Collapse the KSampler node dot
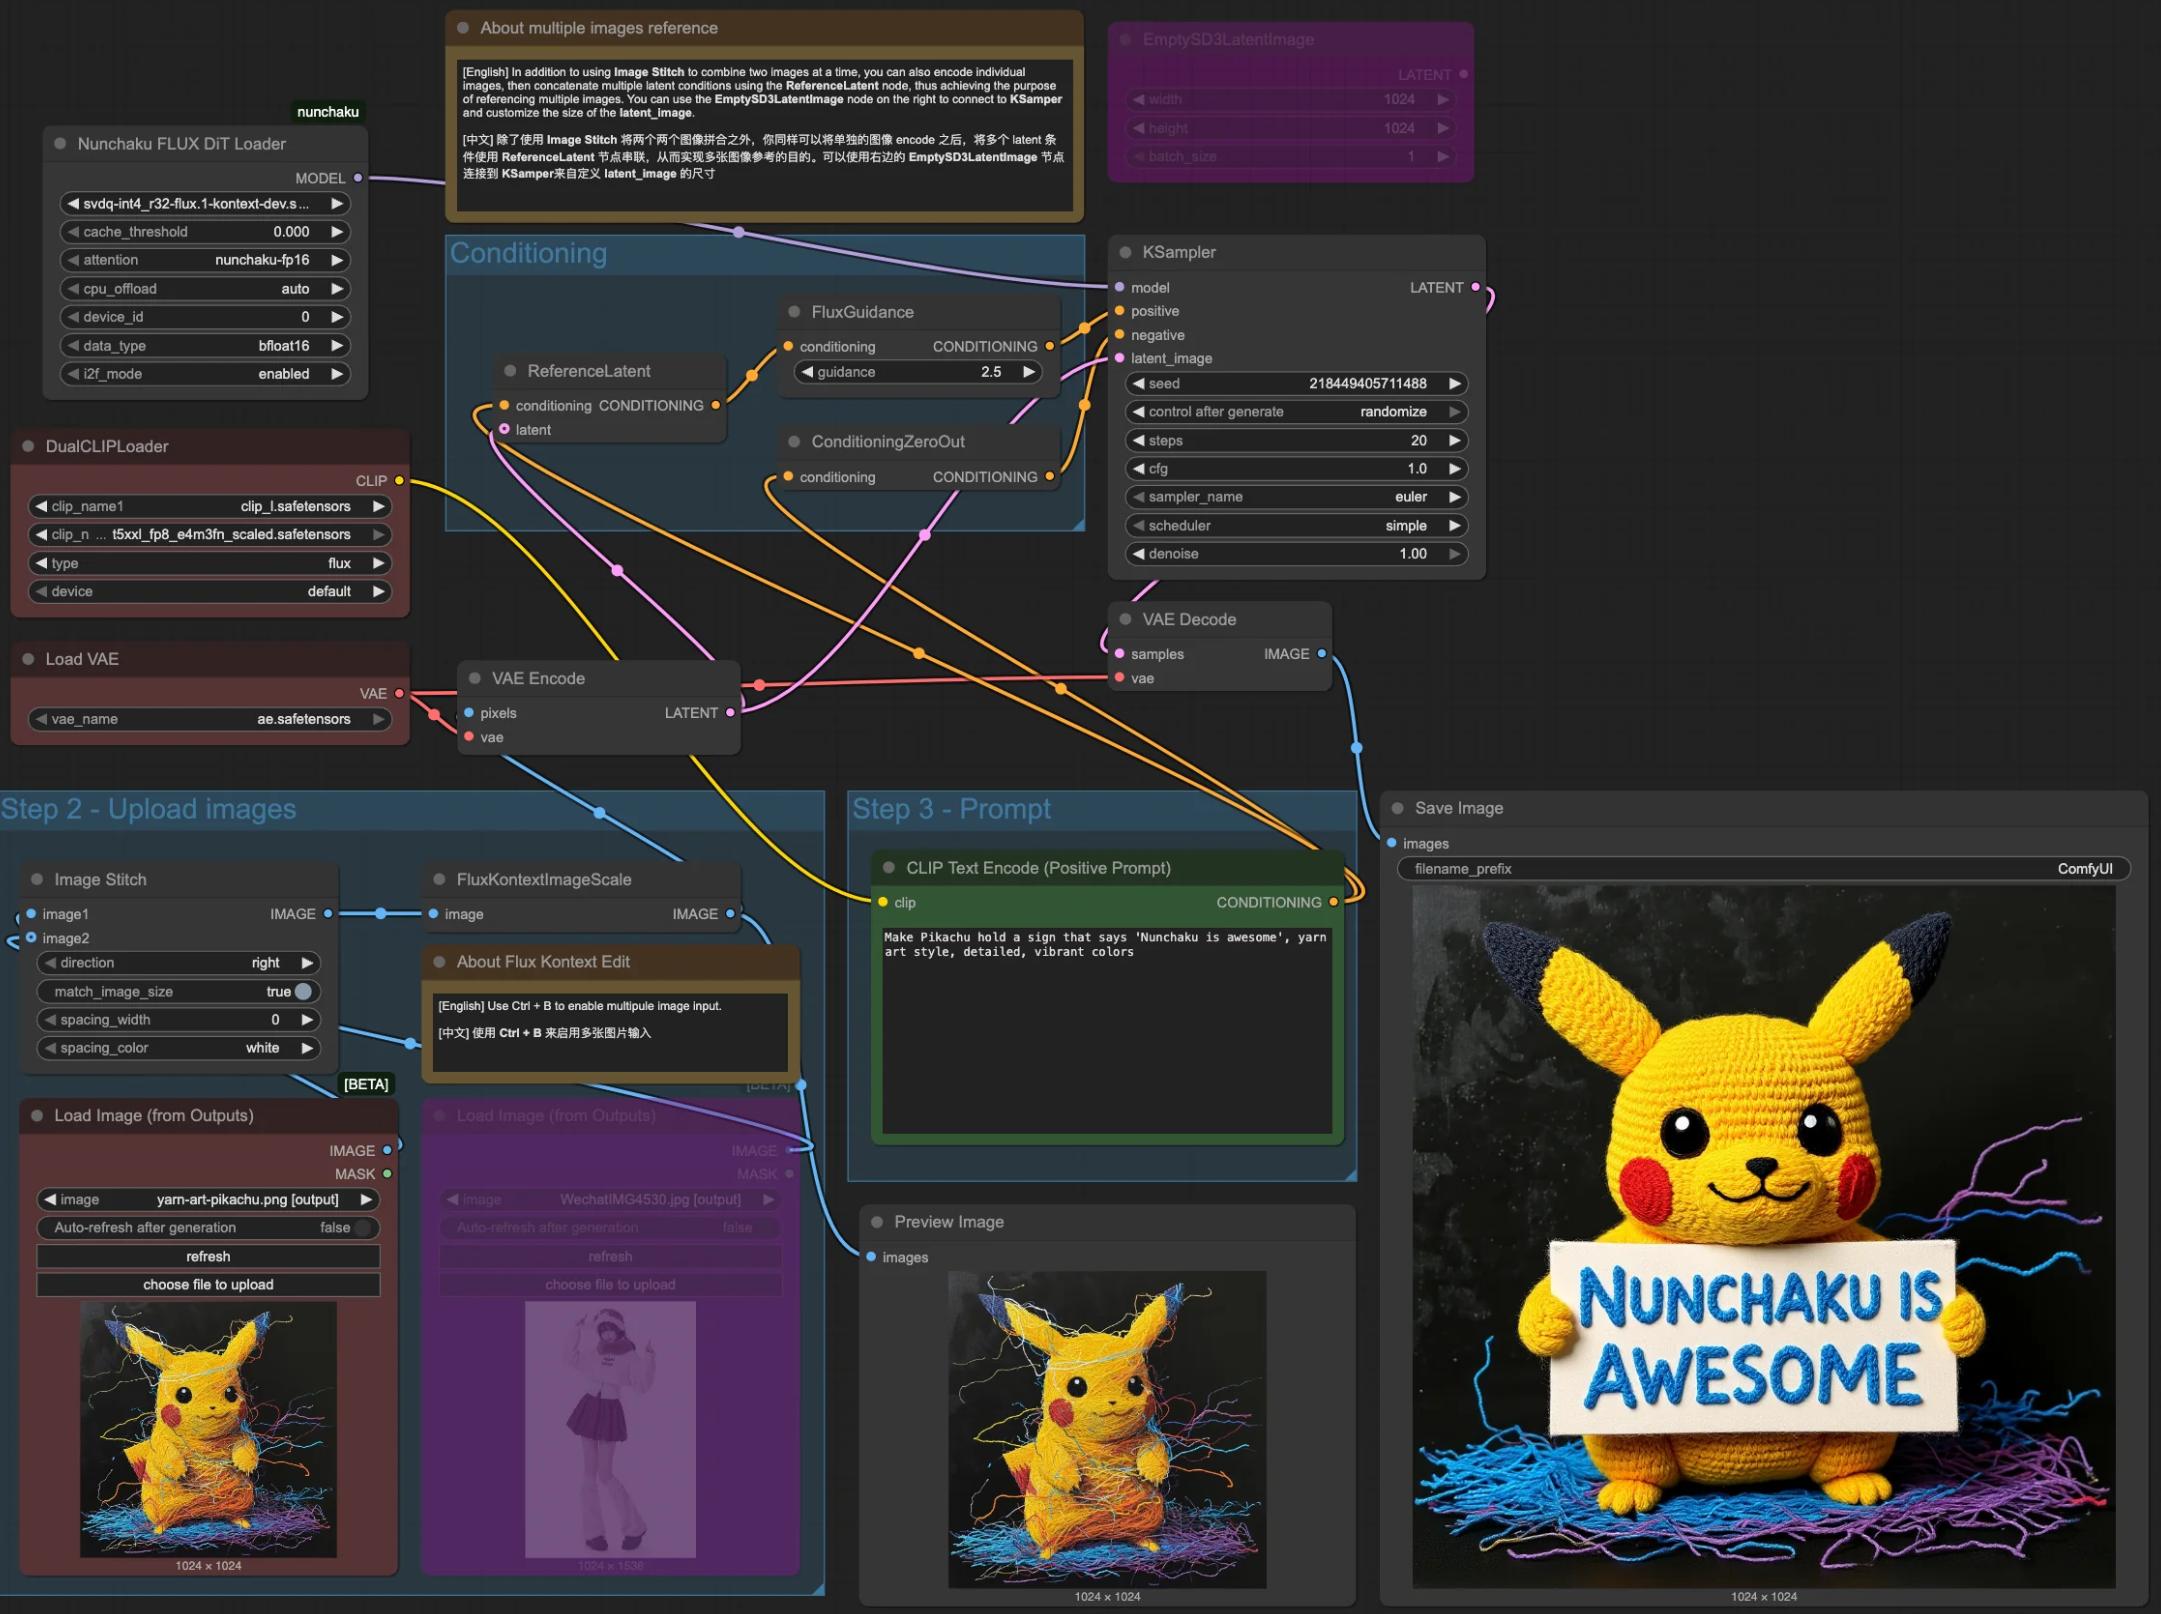This screenshot has width=2161, height=1614. [1125, 252]
